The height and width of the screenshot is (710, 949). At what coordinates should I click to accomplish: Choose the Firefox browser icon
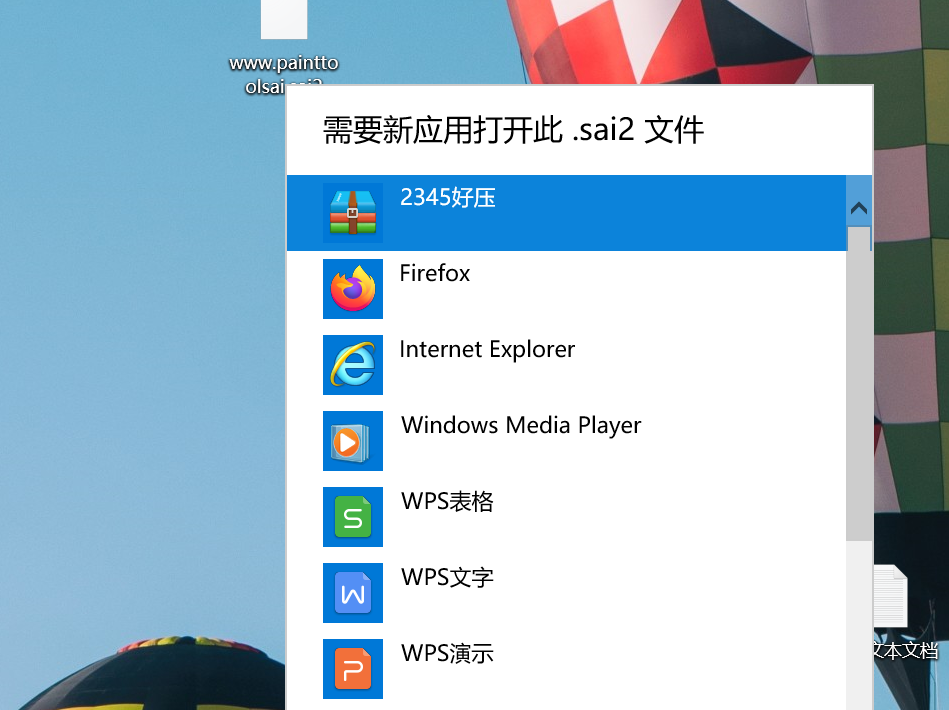point(353,289)
